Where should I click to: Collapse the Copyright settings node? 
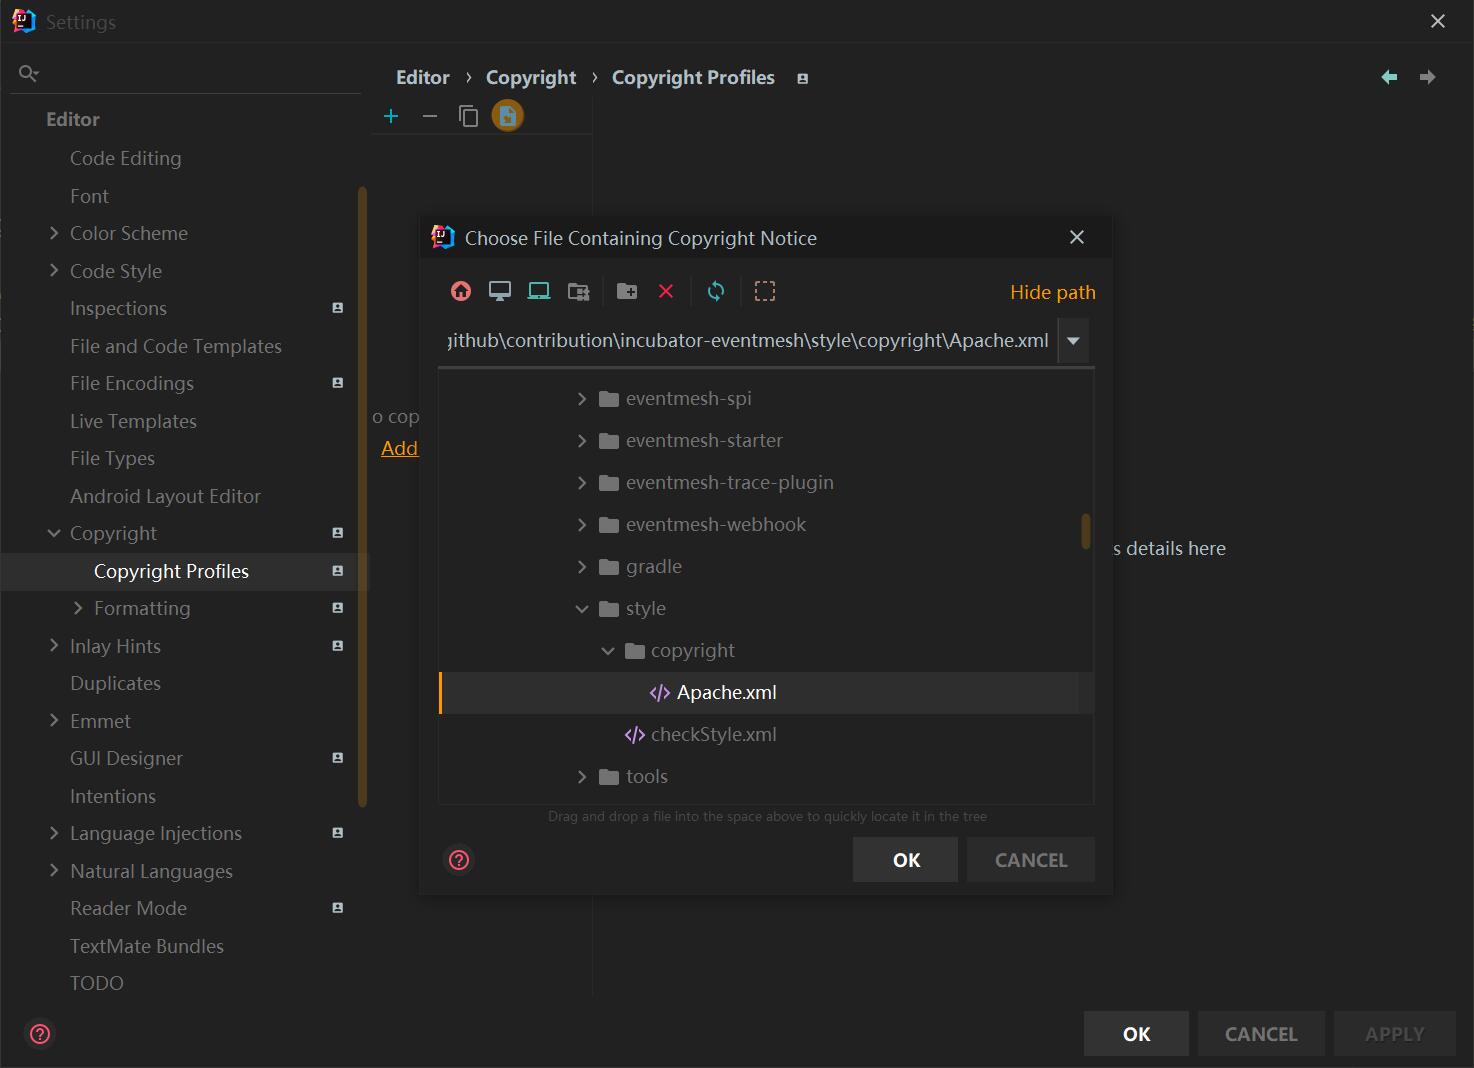(54, 533)
